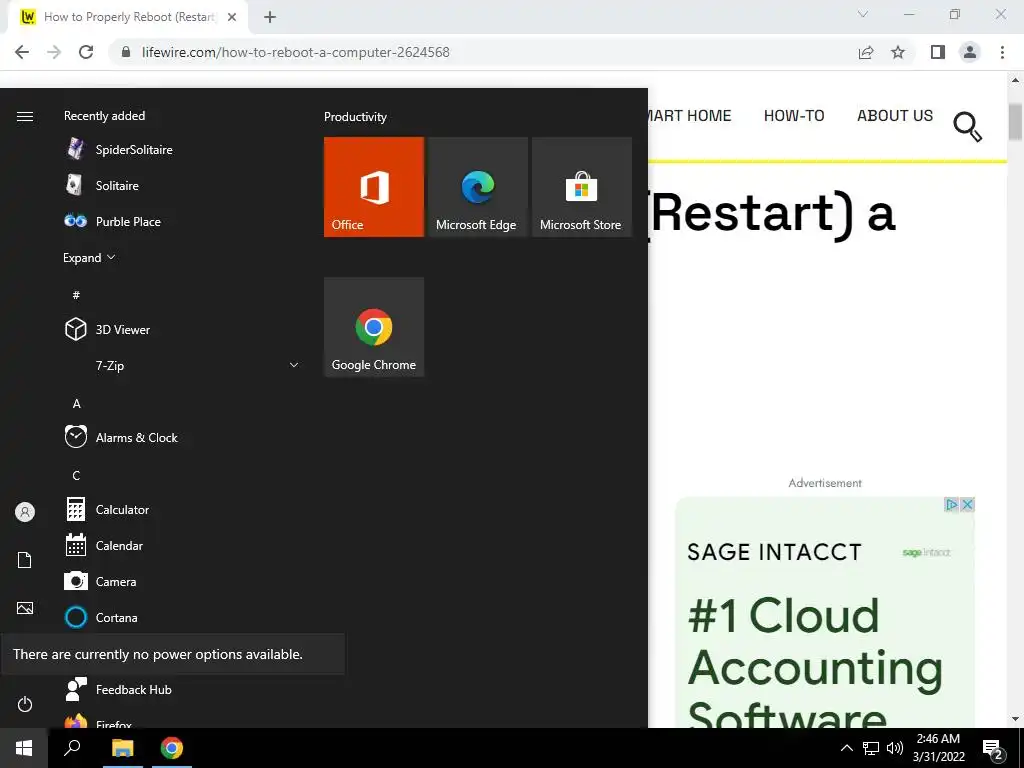Screen dimensions: 1024x768
Task: Open taskbar Search magnifier
Action: click(x=72, y=748)
